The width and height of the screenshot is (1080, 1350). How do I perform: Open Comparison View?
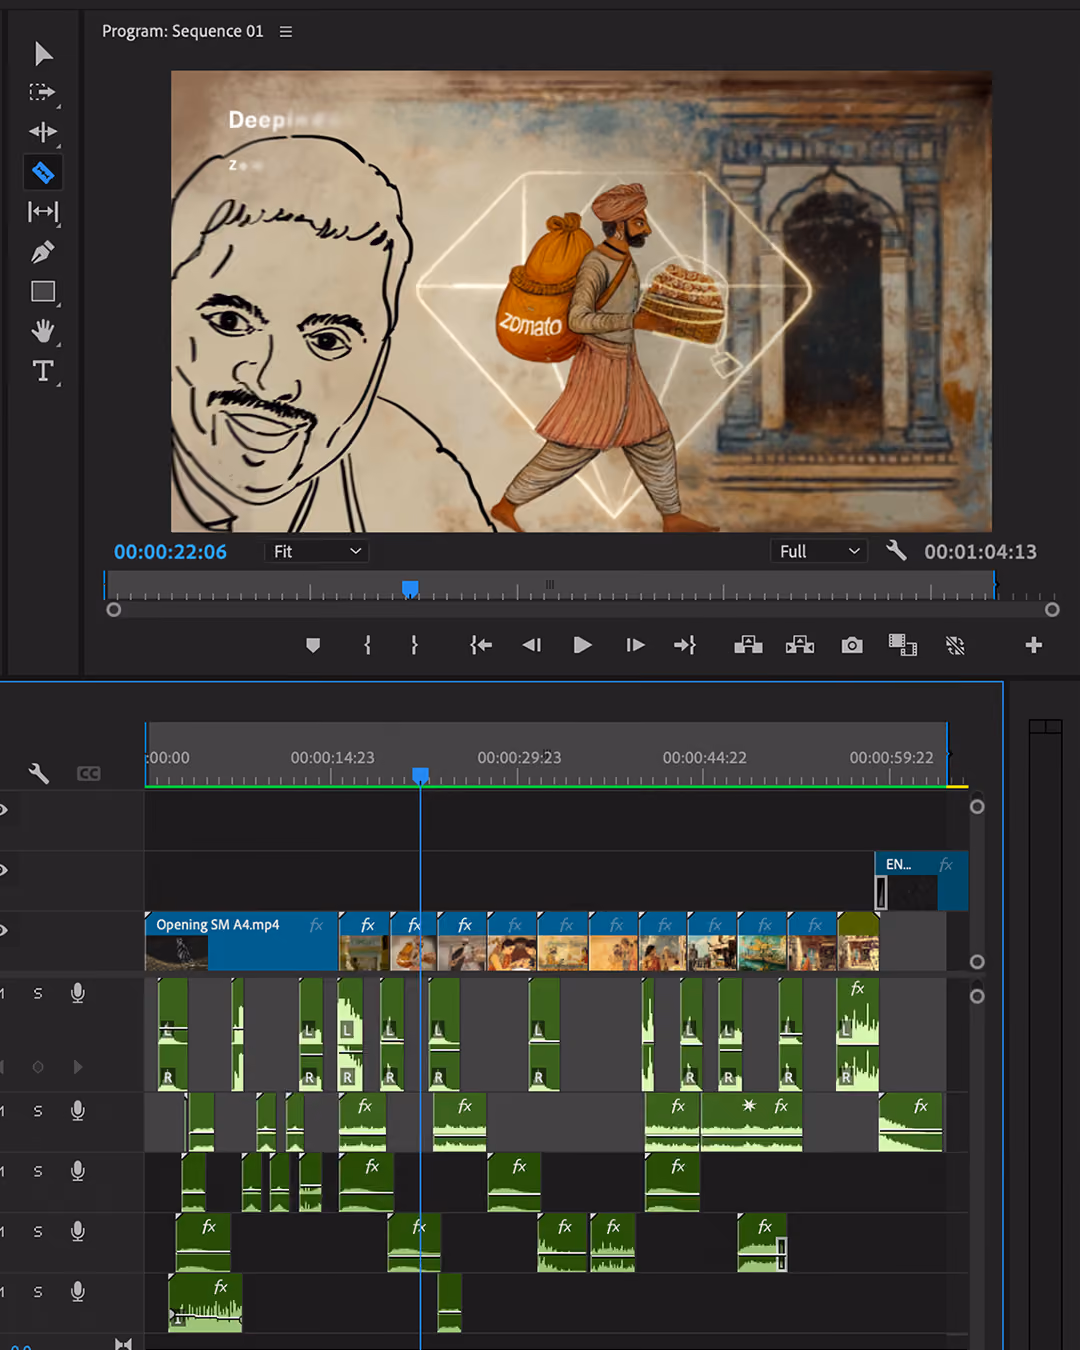click(903, 646)
